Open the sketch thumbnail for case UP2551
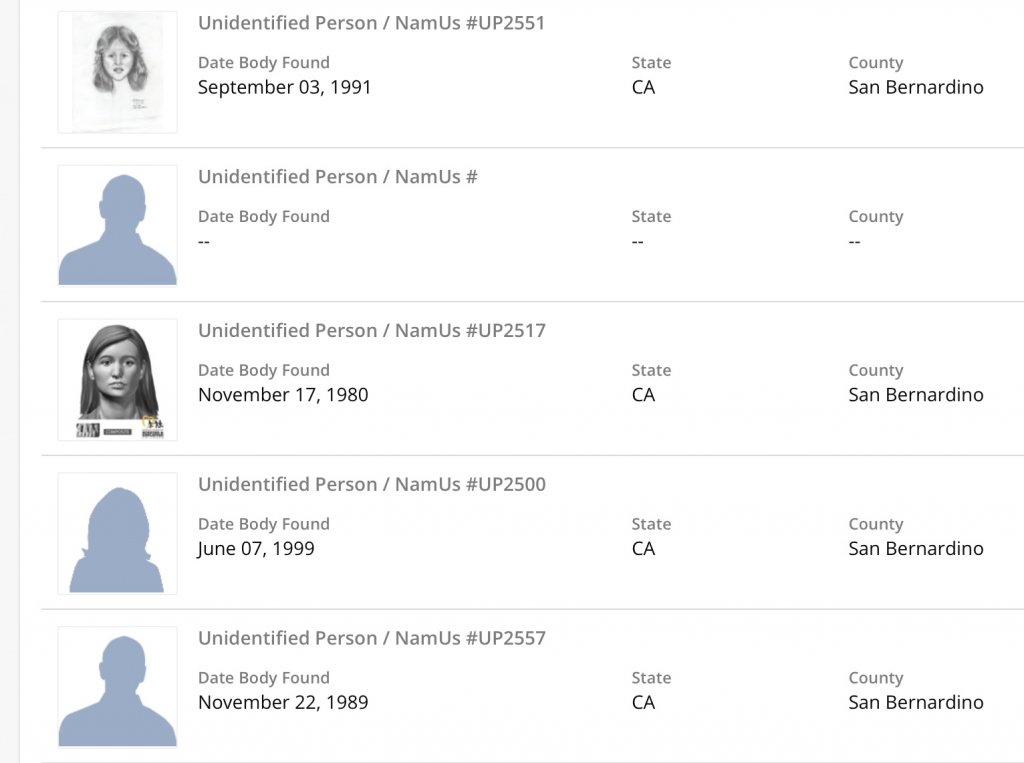 pyautogui.click(x=117, y=72)
